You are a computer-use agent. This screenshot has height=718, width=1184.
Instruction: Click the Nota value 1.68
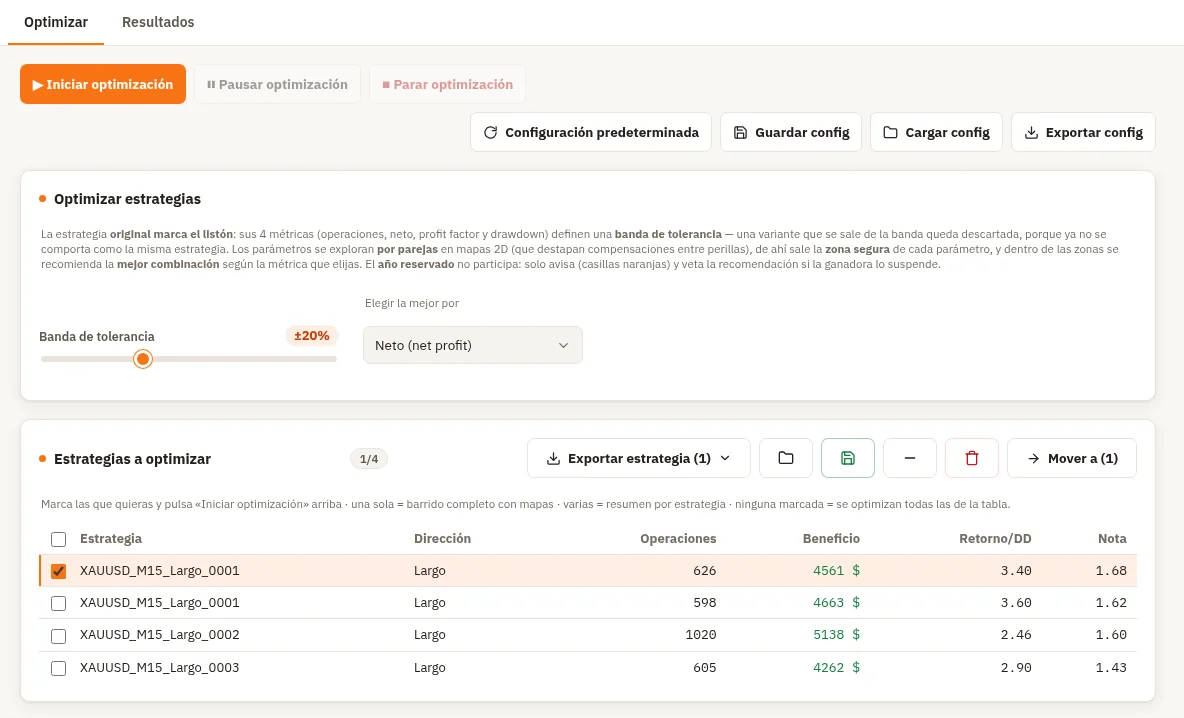[1111, 571]
